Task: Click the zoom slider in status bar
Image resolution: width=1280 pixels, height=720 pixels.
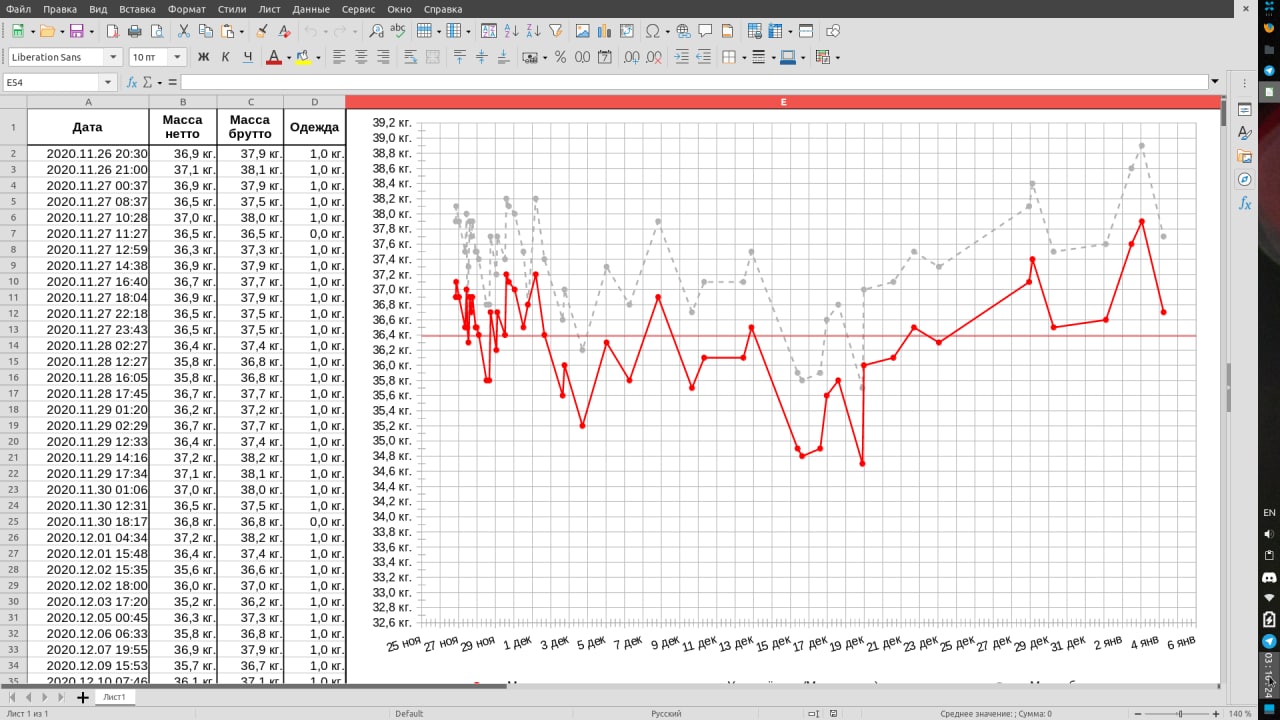Action: [1180, 714]
